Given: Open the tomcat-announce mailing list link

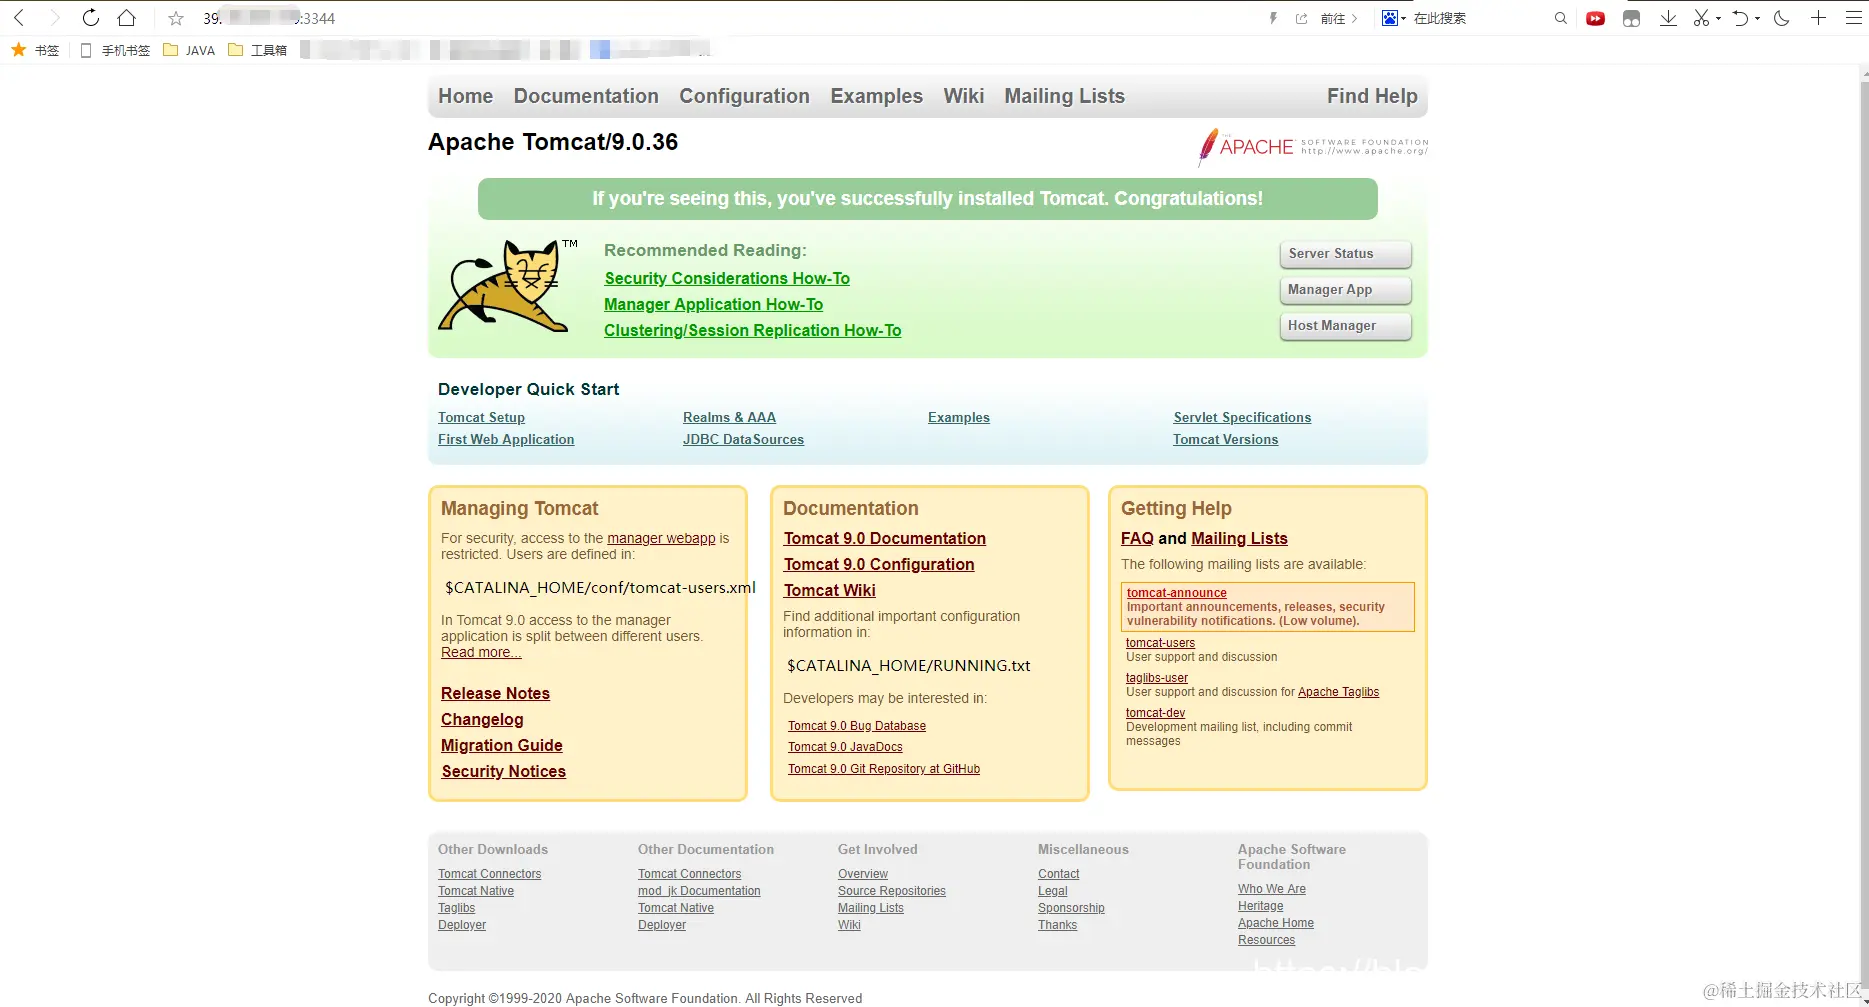Looking at the screenshot, I should pyautogui.click(x=1177, y=593).
